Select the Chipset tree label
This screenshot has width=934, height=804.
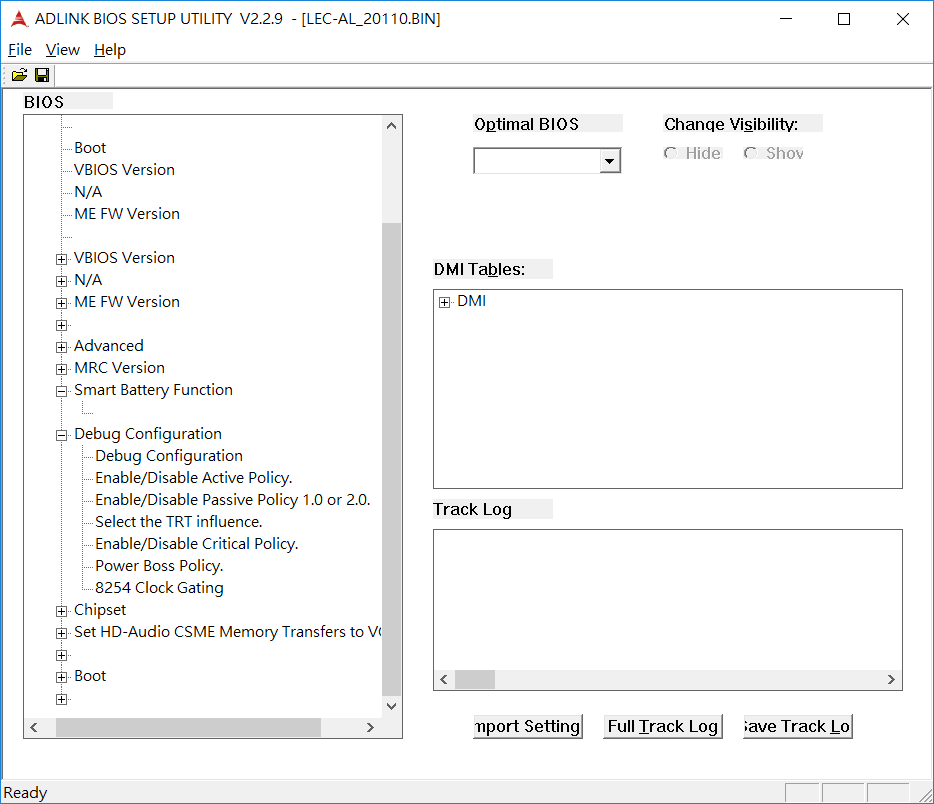[100, 610]
